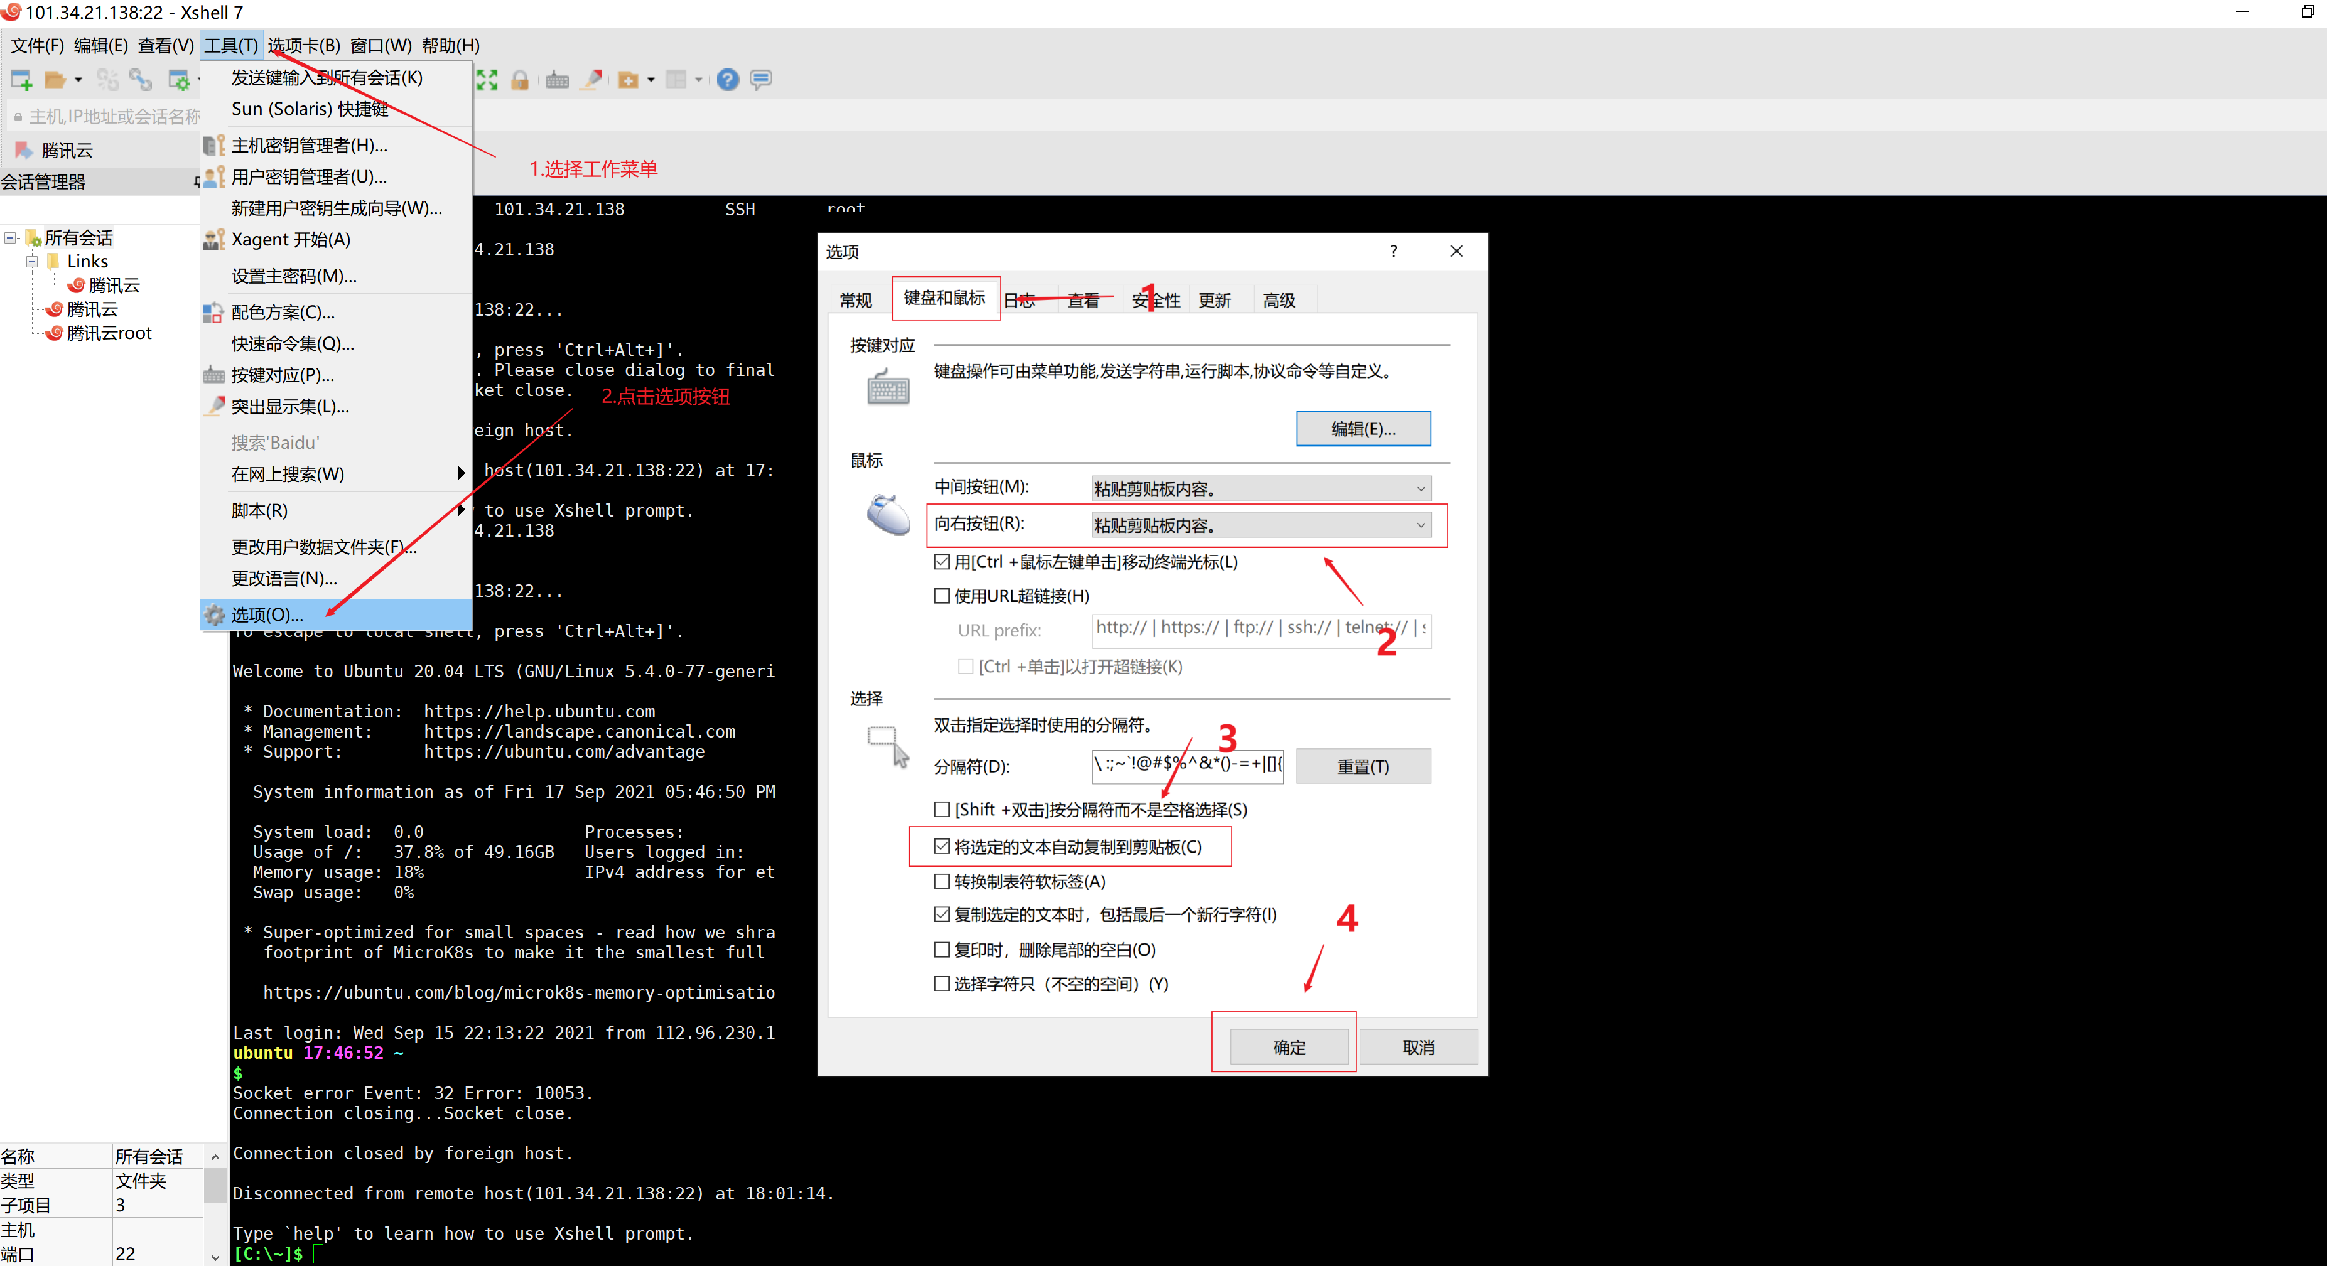Click the disconnect session toolbar icon

click(108, 80)
